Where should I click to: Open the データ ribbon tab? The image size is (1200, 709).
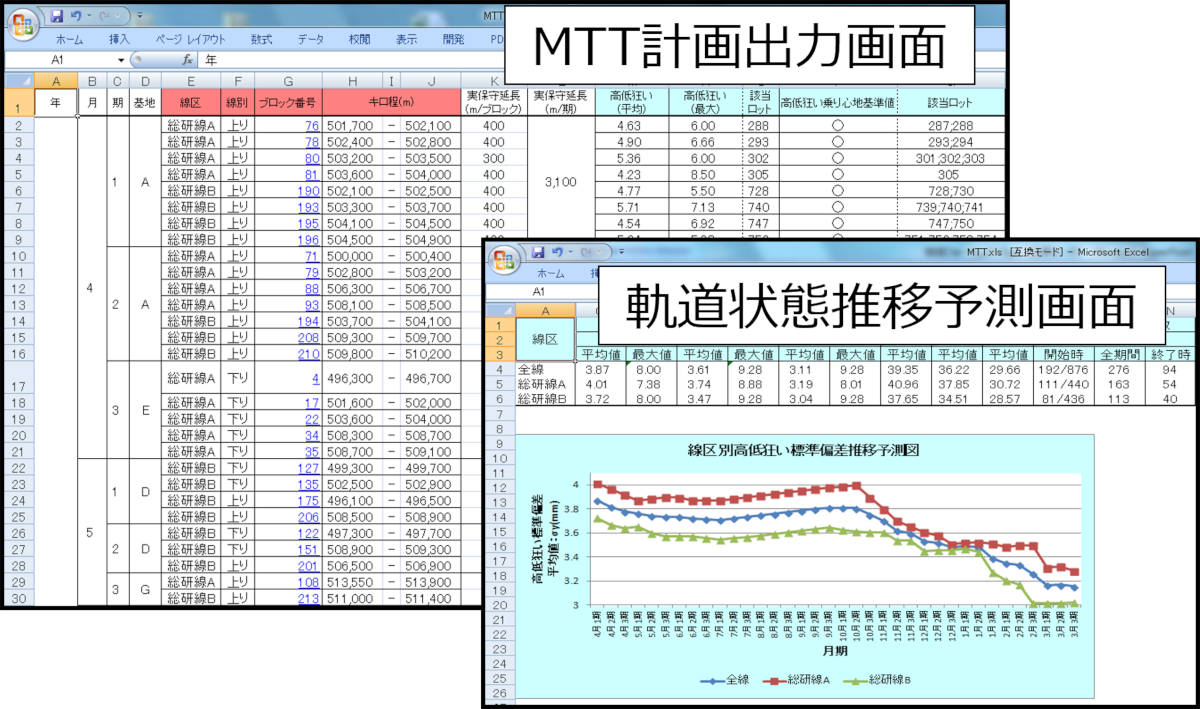click(311, 40)
